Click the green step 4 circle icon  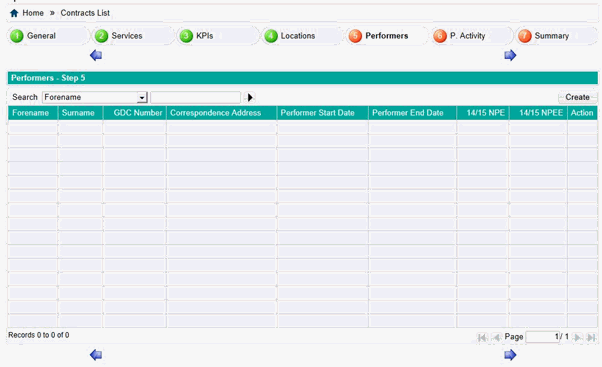click(271, 36)
